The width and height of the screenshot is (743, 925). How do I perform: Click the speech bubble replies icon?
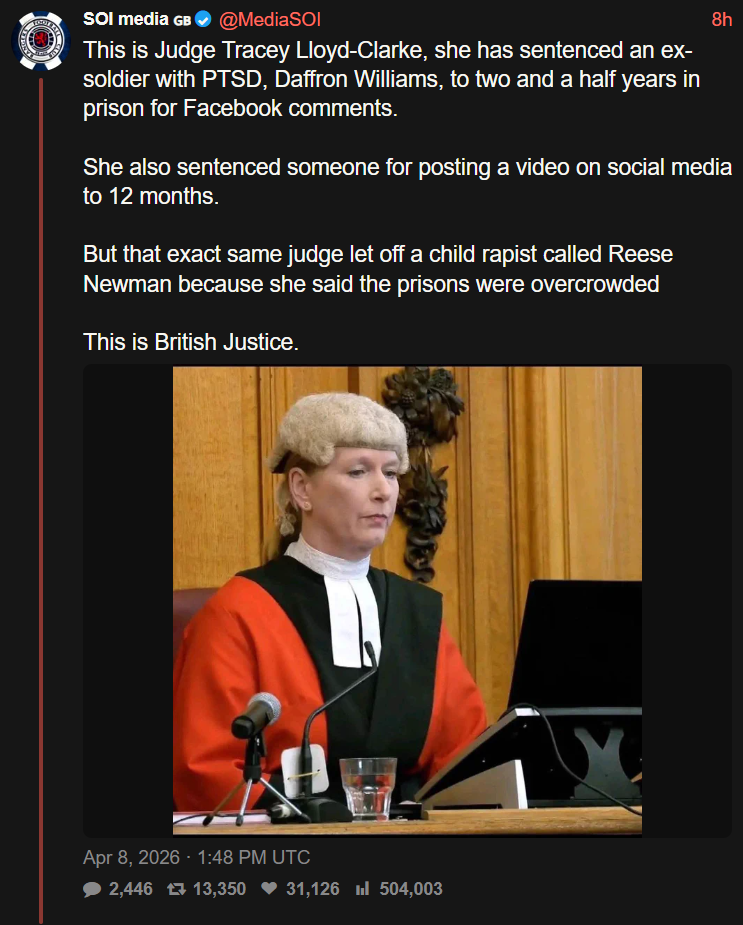[x=92, y=889]
